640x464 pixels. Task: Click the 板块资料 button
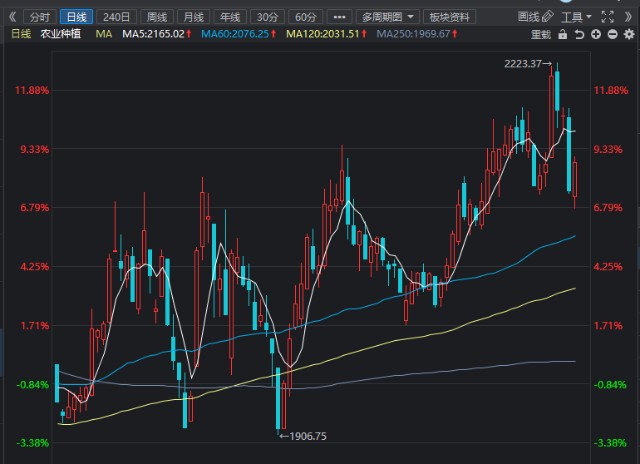(x=447, y=17)
